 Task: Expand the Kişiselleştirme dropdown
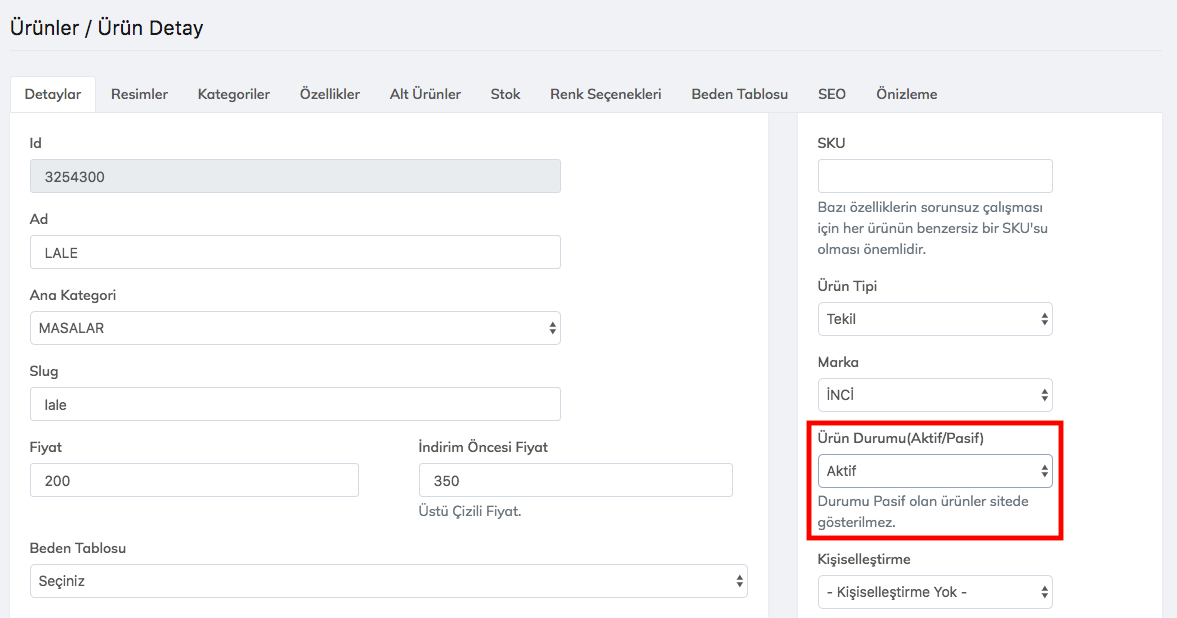(x=934, y=591)
